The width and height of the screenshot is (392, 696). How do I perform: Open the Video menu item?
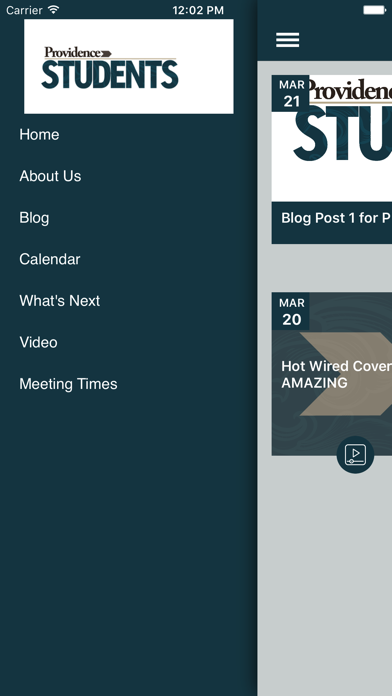(x=38, y=343)
